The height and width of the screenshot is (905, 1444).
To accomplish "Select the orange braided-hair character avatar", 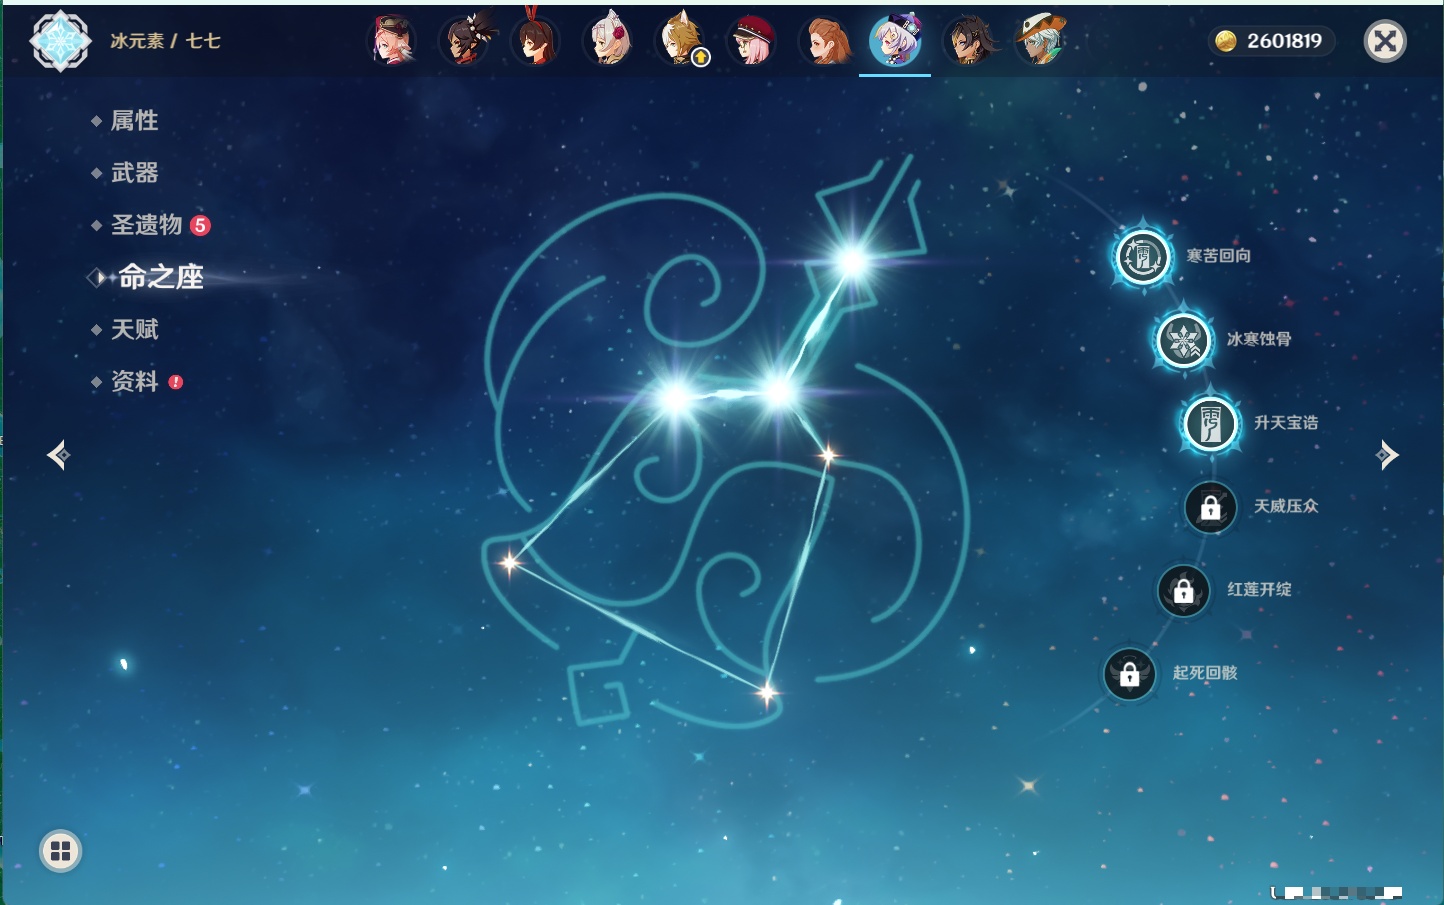I will pyautogui.click(x=824, y=41).
